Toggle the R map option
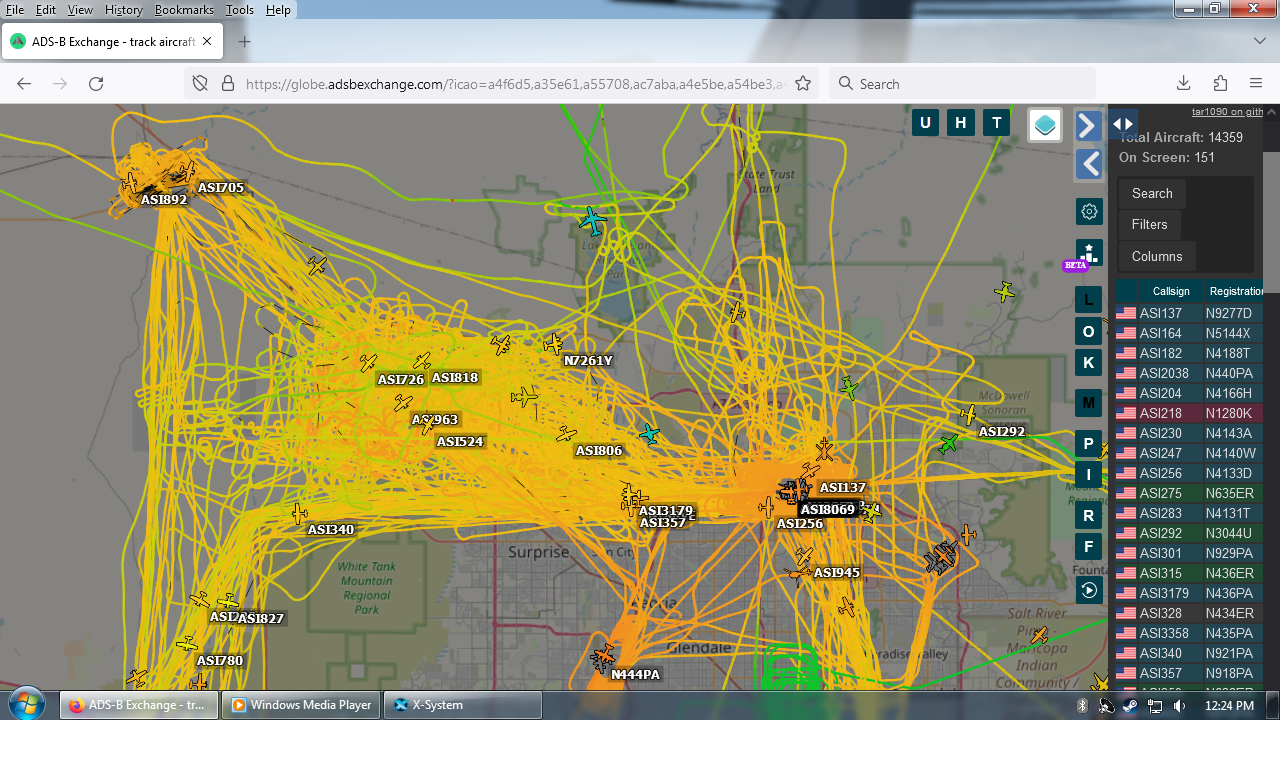1280x758 pixels. pyautogui.click(x=1088, y=516)
